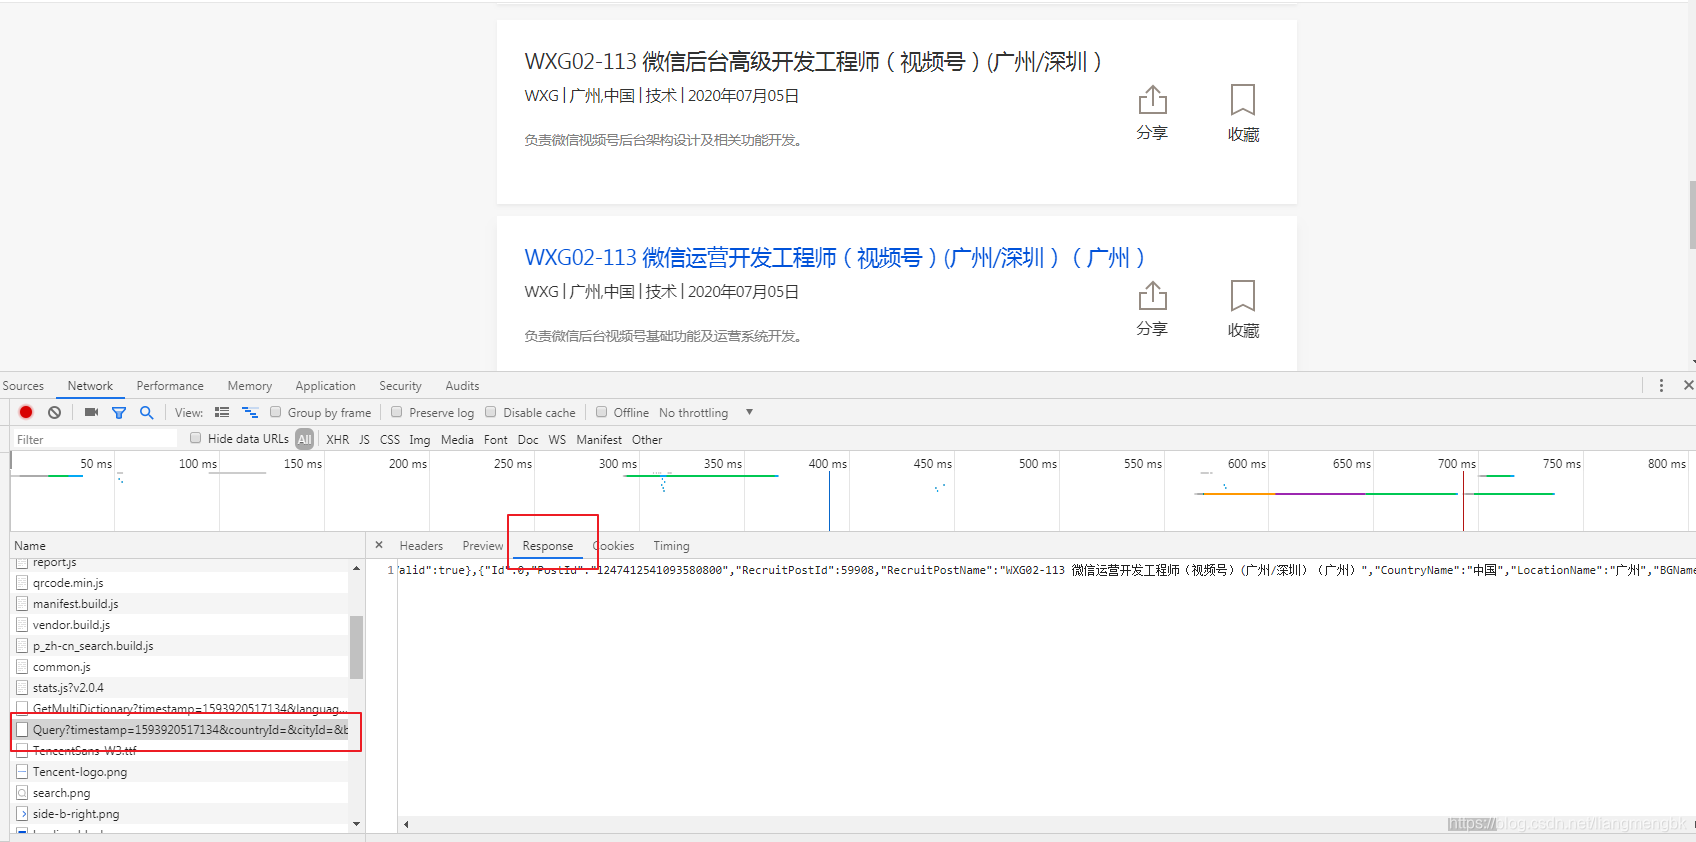The width and height of the screenshot is (1696, 842).
Task: Clear the network log
Action: tap(55, 412)
